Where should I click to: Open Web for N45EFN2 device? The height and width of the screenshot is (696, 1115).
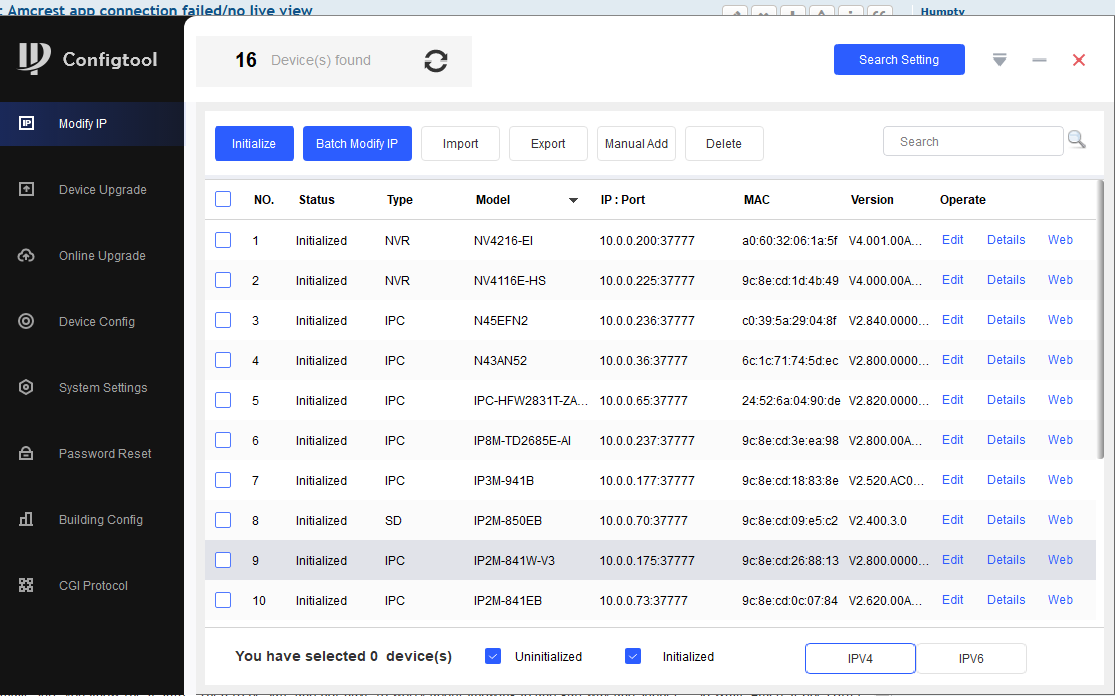(1060, 319)
